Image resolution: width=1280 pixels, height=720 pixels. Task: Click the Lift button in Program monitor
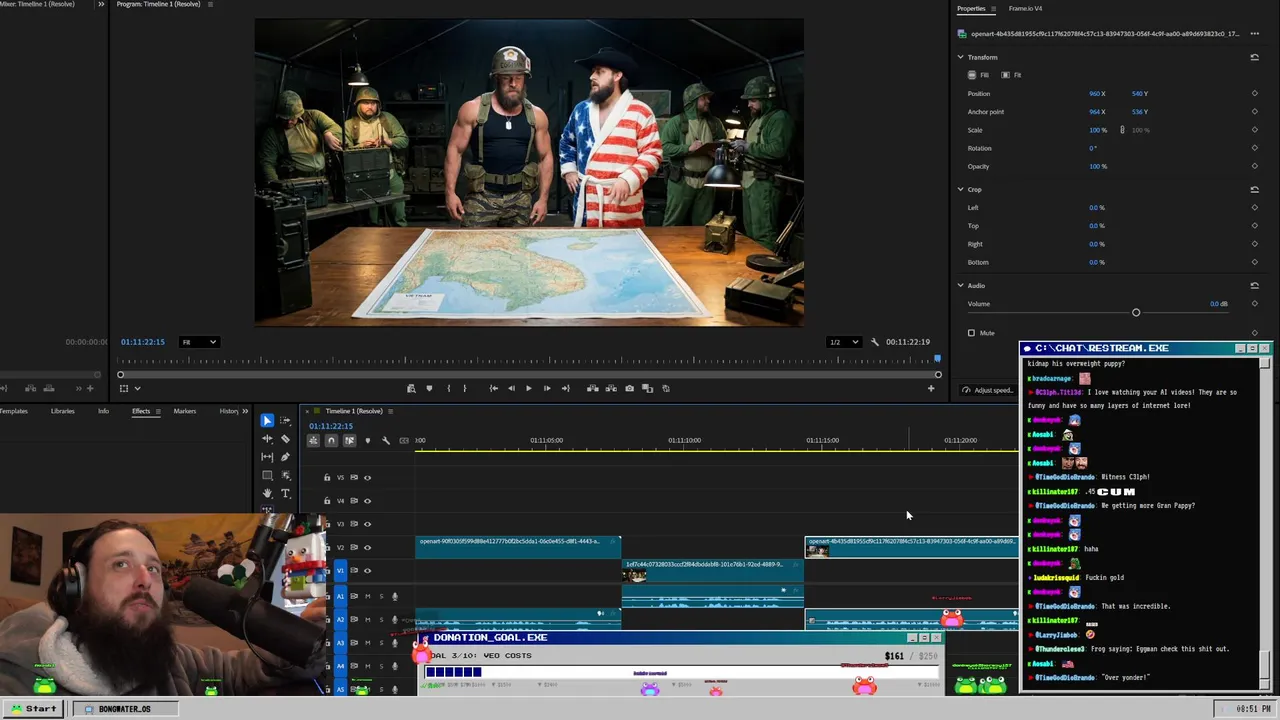pyautogui.click(x=592, y=388)
